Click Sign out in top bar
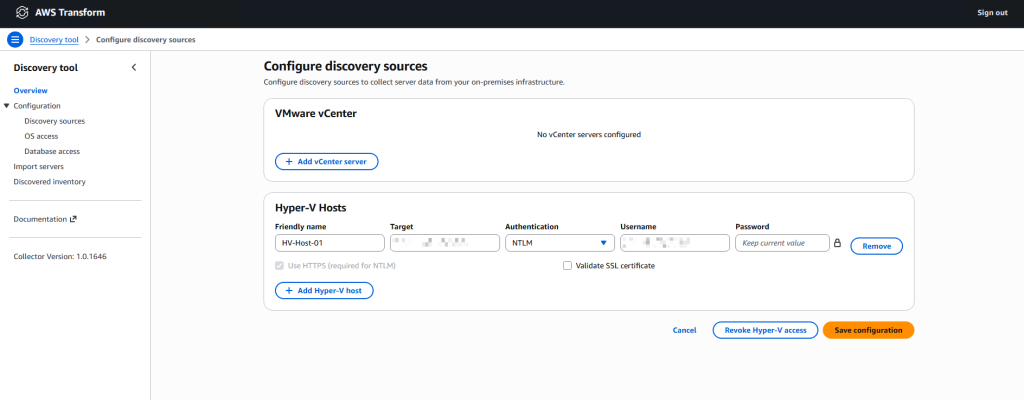The height and width of the screenshot is (400, 1024). pos(992,12)
